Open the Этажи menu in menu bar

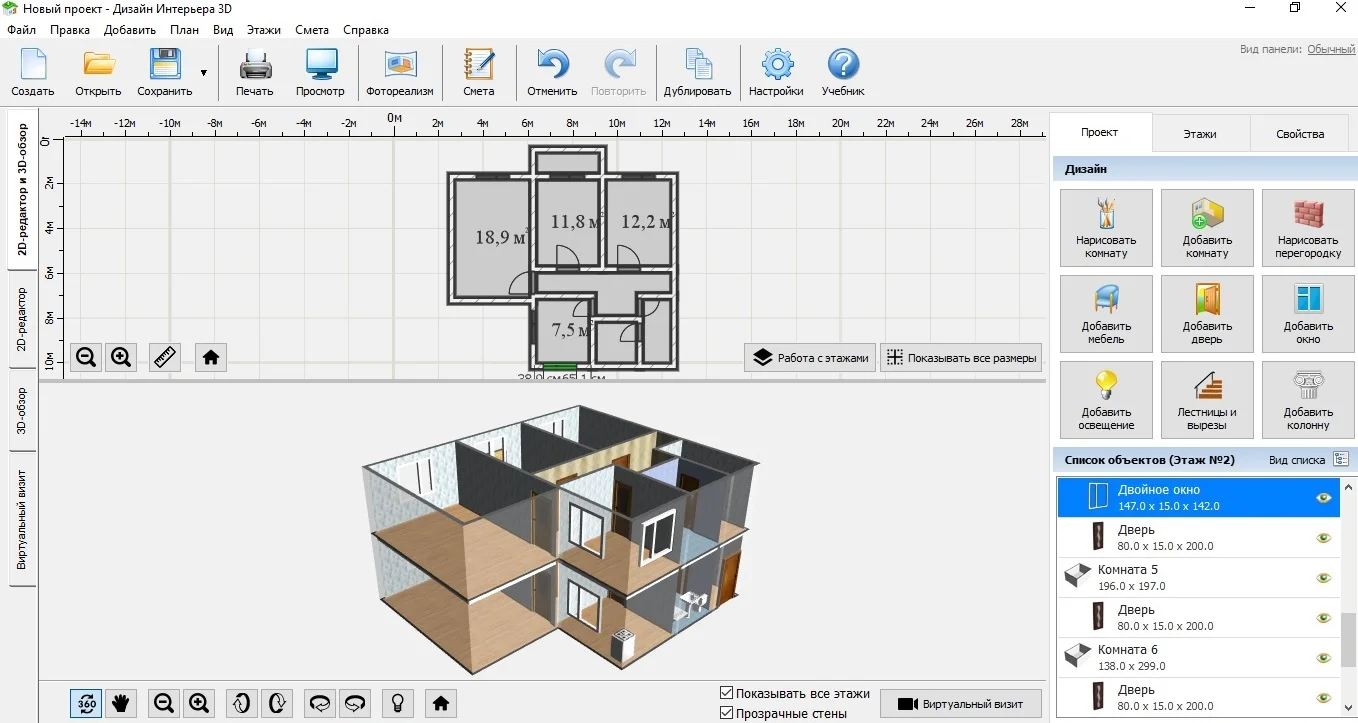[264, 30]
